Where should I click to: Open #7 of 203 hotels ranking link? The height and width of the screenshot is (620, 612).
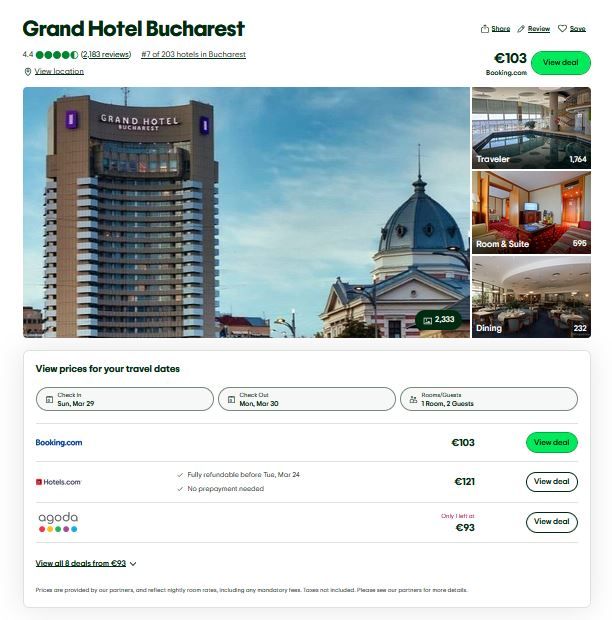[193, 54]
